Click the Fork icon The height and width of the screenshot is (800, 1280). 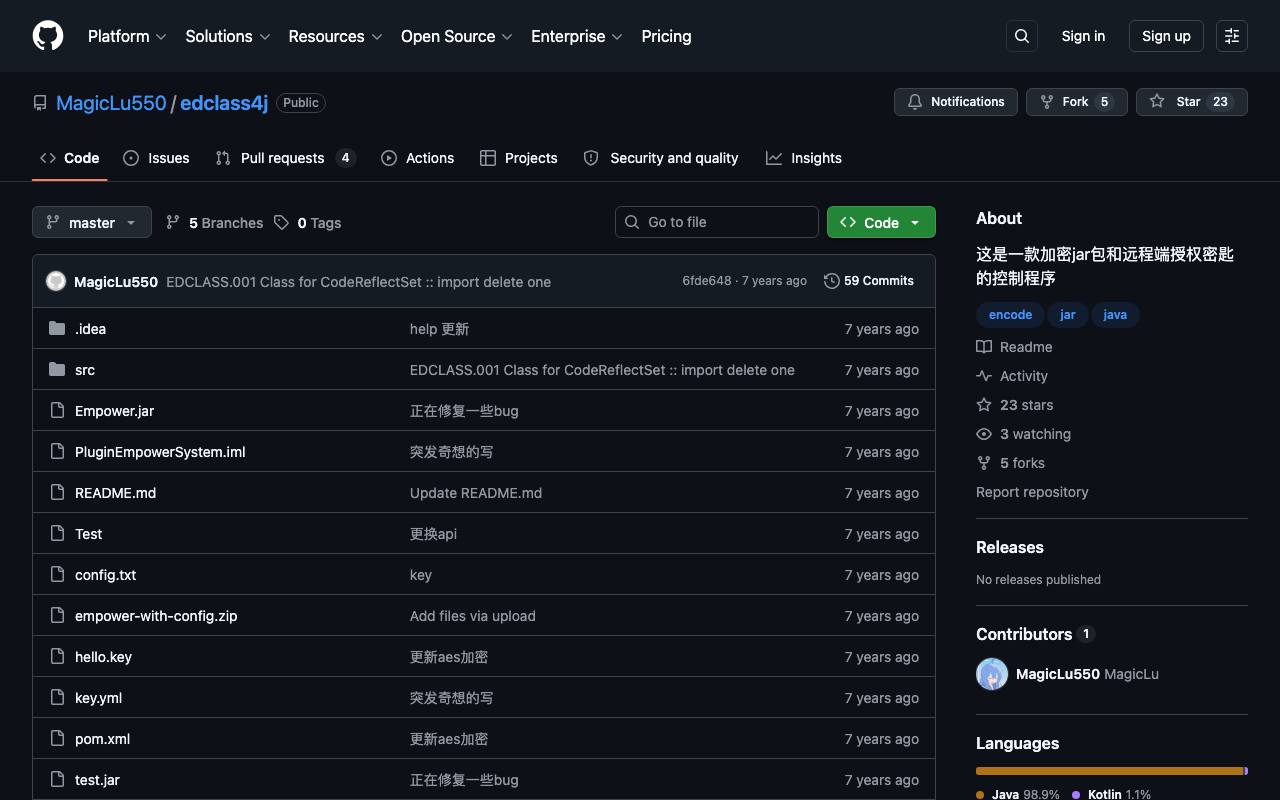click(x=1047, y=101)
